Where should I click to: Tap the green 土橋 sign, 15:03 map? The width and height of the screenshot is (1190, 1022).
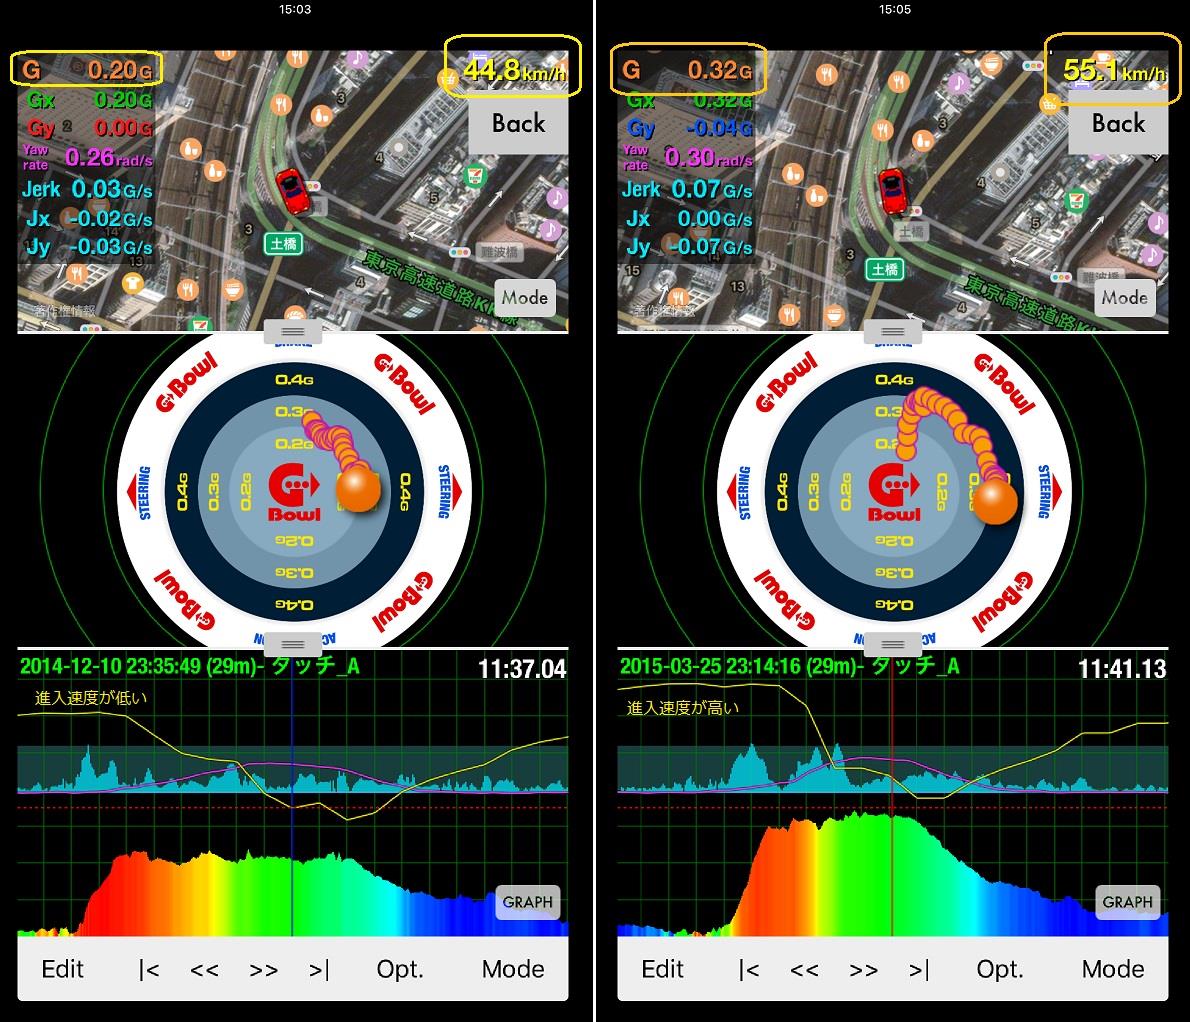click(x=283, y=244)
